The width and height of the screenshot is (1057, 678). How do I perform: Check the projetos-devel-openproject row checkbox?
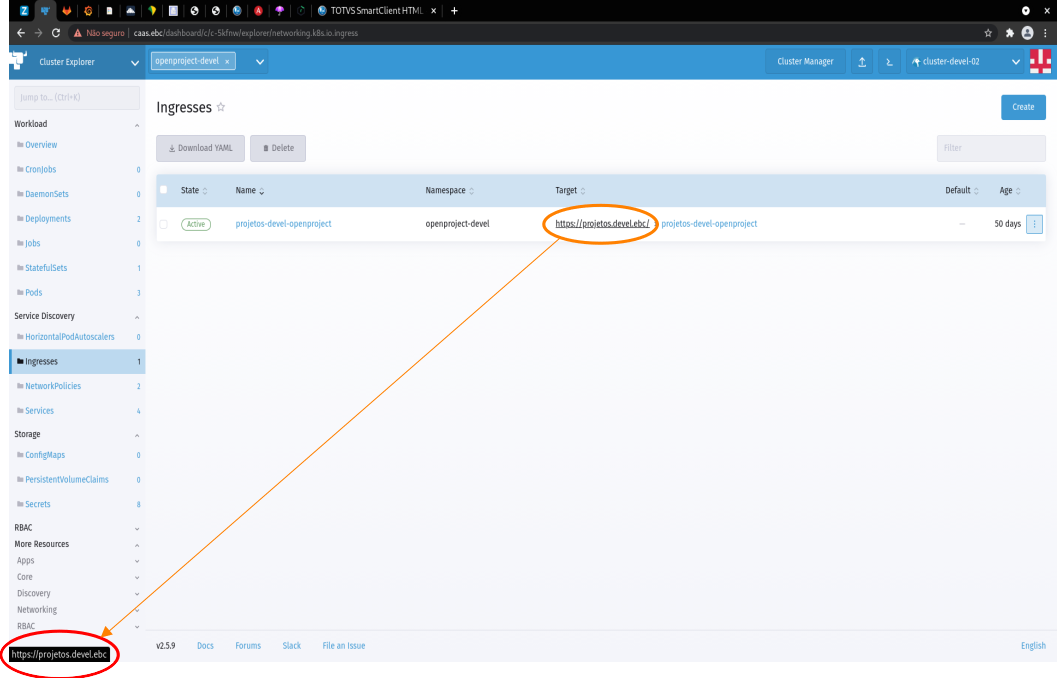point(164,224)
